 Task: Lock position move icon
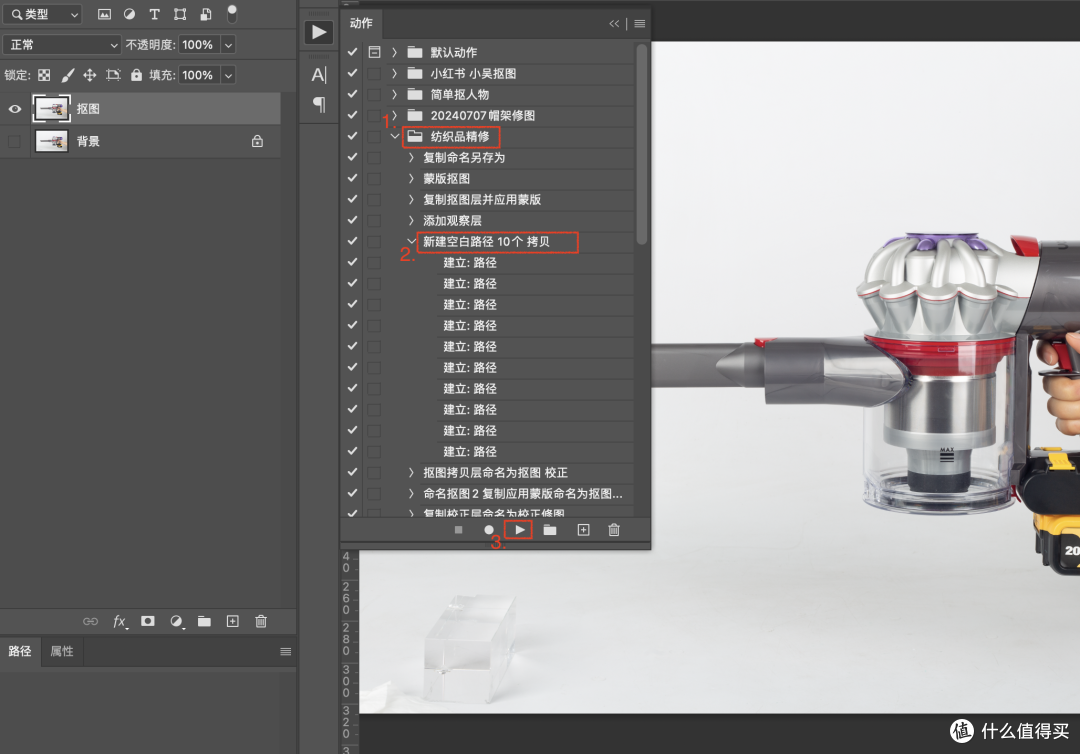[x=90, y=75]
